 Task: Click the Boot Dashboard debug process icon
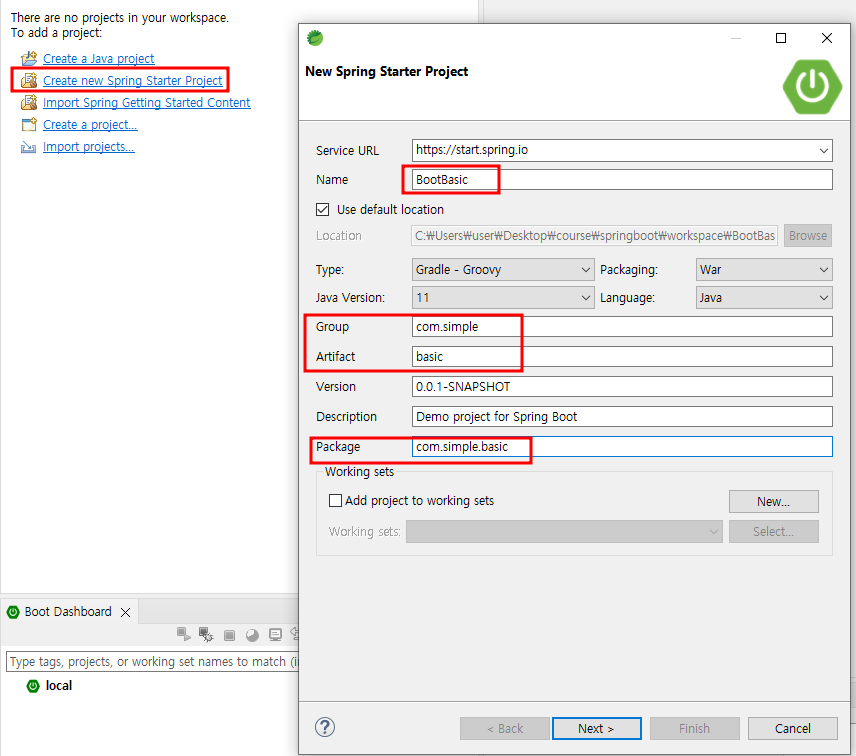point(206,634)
